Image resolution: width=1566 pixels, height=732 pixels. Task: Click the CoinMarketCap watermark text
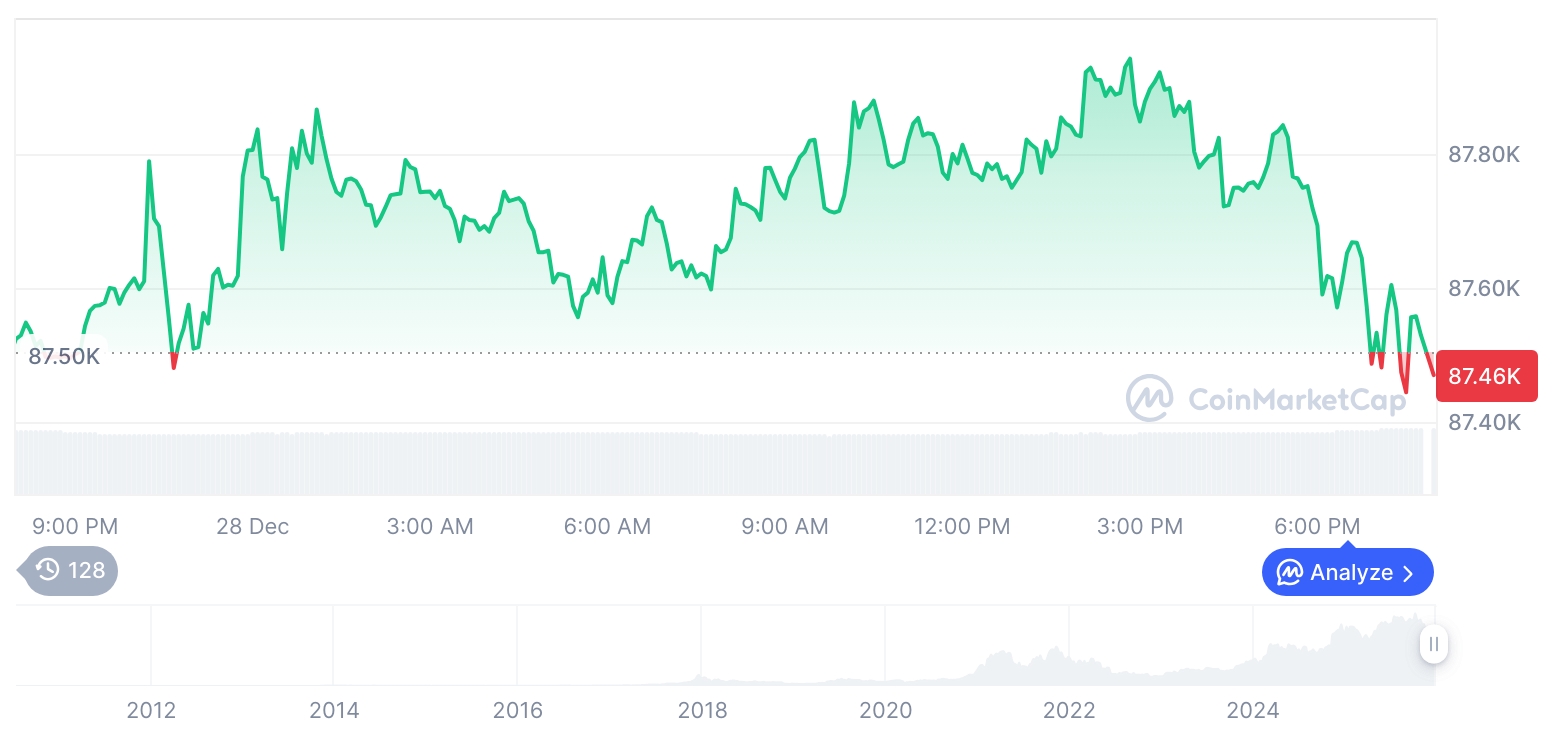[x=1296, y=399]
